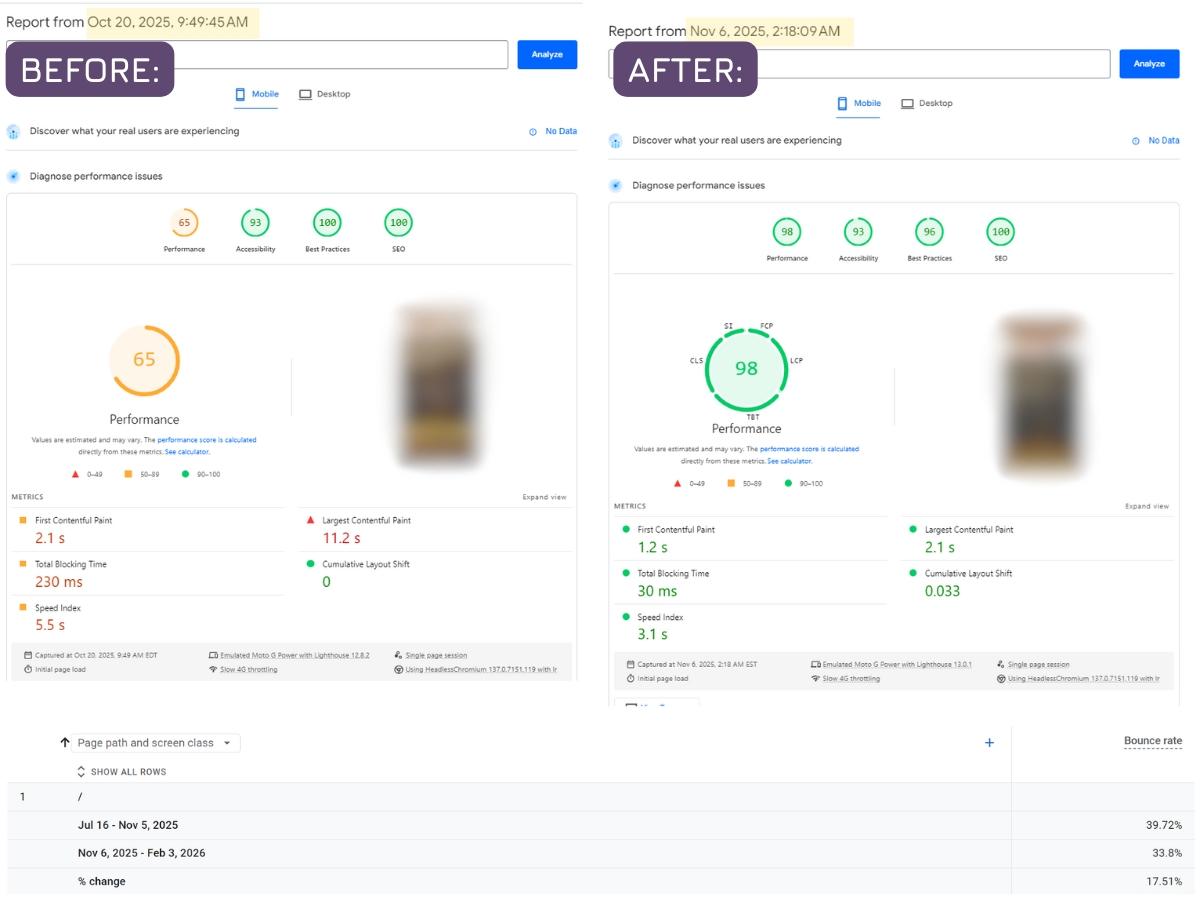Open the See calculator link in before report
This screenshot has height=900, width=1200.
coord(187,452)
